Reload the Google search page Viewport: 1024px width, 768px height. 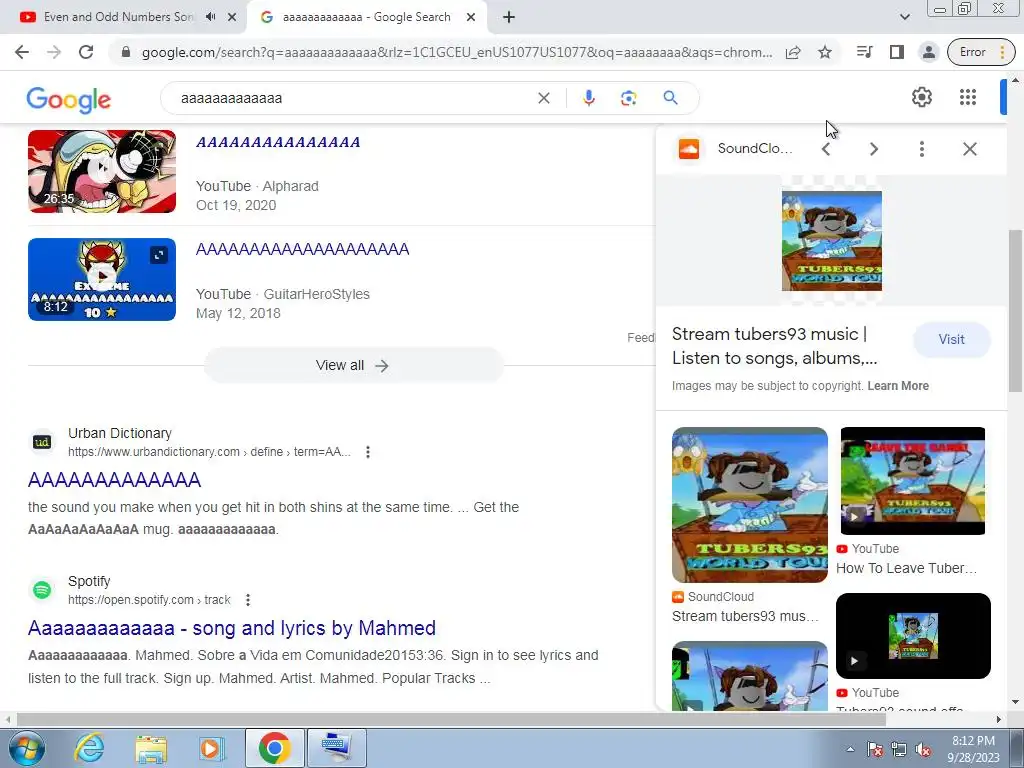pos(86,52)
